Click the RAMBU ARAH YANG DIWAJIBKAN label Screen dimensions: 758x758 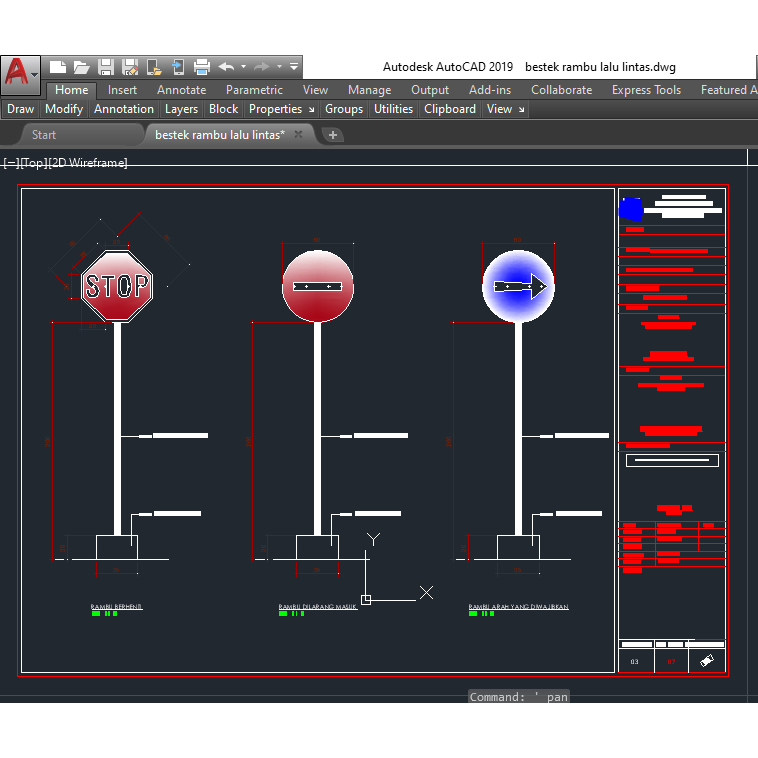point(518,607)
